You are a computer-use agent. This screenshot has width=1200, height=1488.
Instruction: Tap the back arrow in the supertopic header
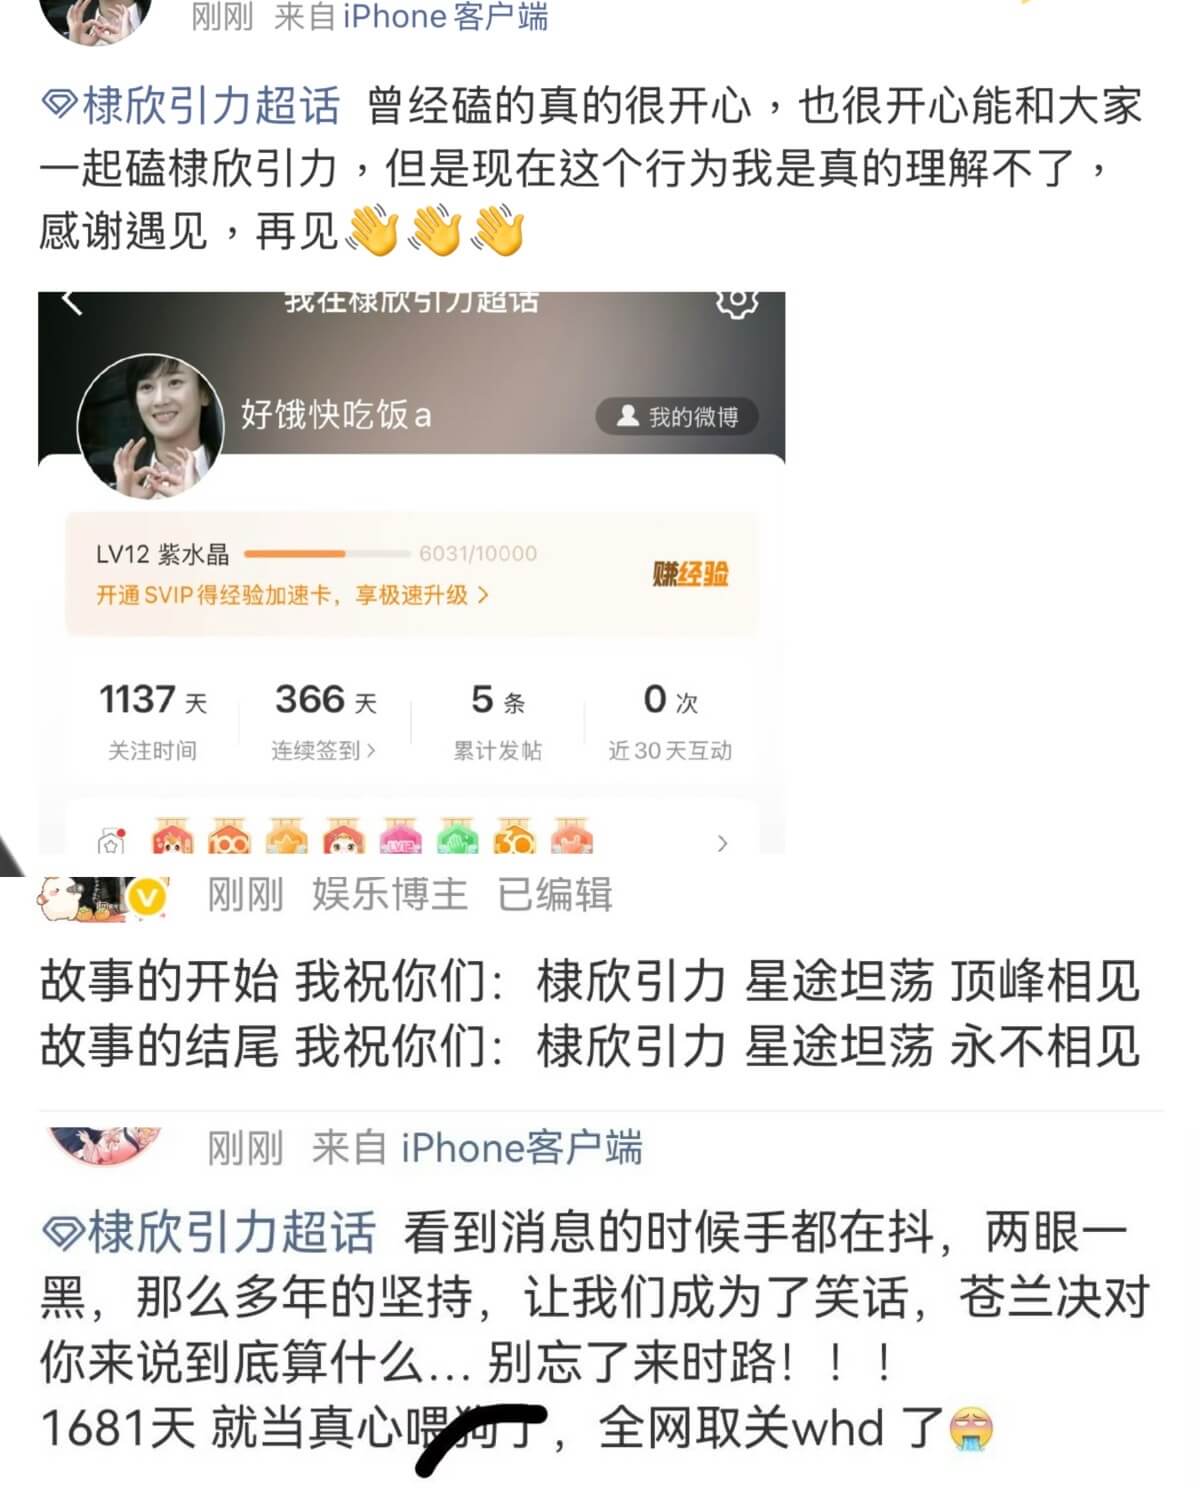tap(71, 300)
